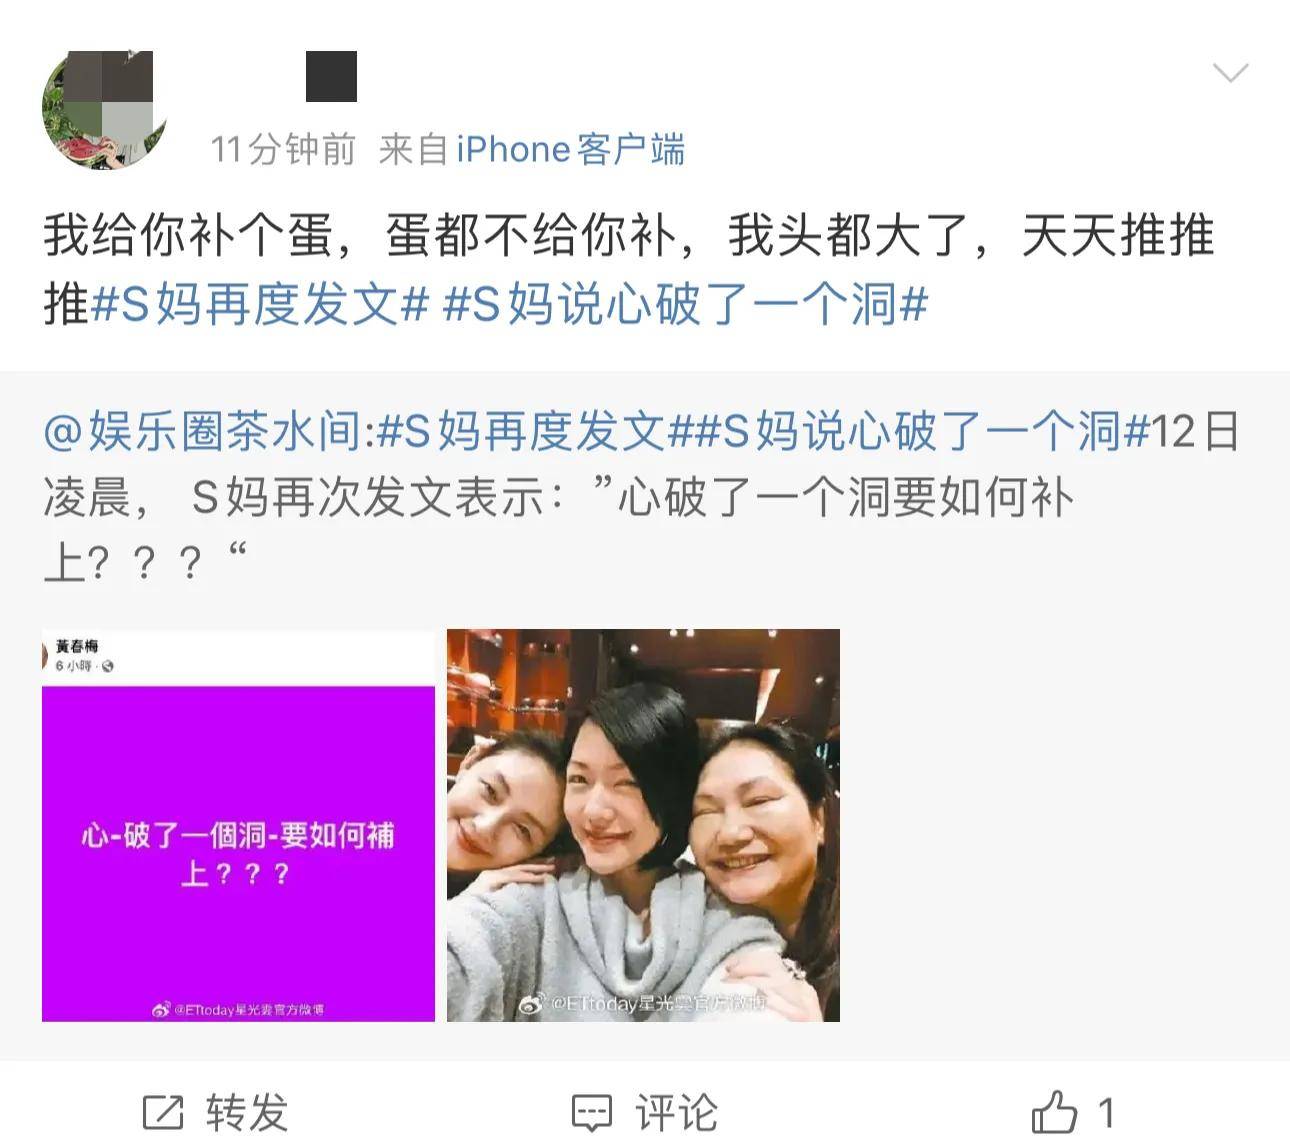The image size is (1290, 1138).
Task: Tap the comment bubble icon
Action: point(591,1112)
